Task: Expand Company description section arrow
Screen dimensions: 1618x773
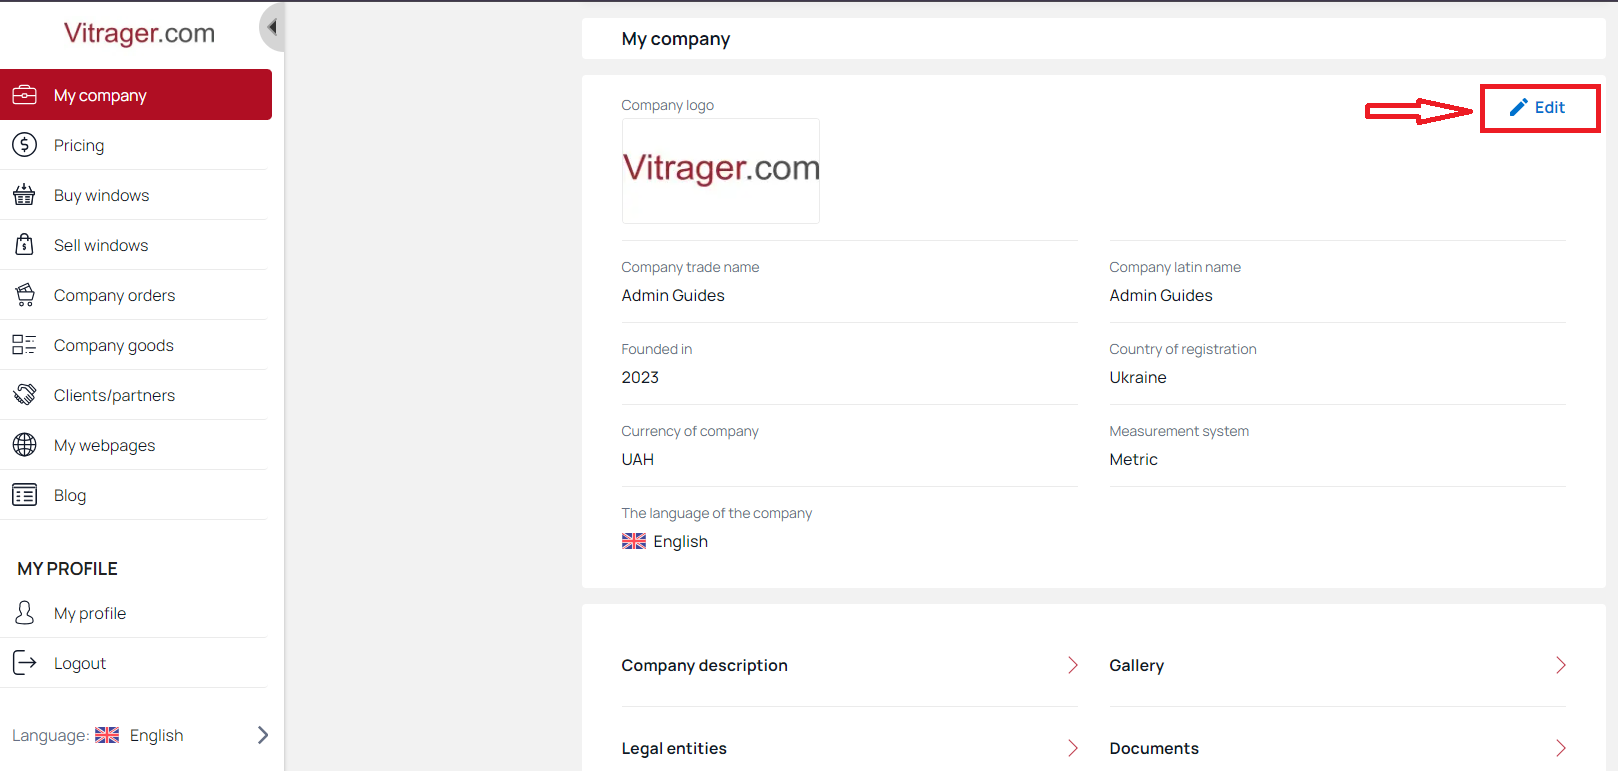Action: coord(1072,665)
